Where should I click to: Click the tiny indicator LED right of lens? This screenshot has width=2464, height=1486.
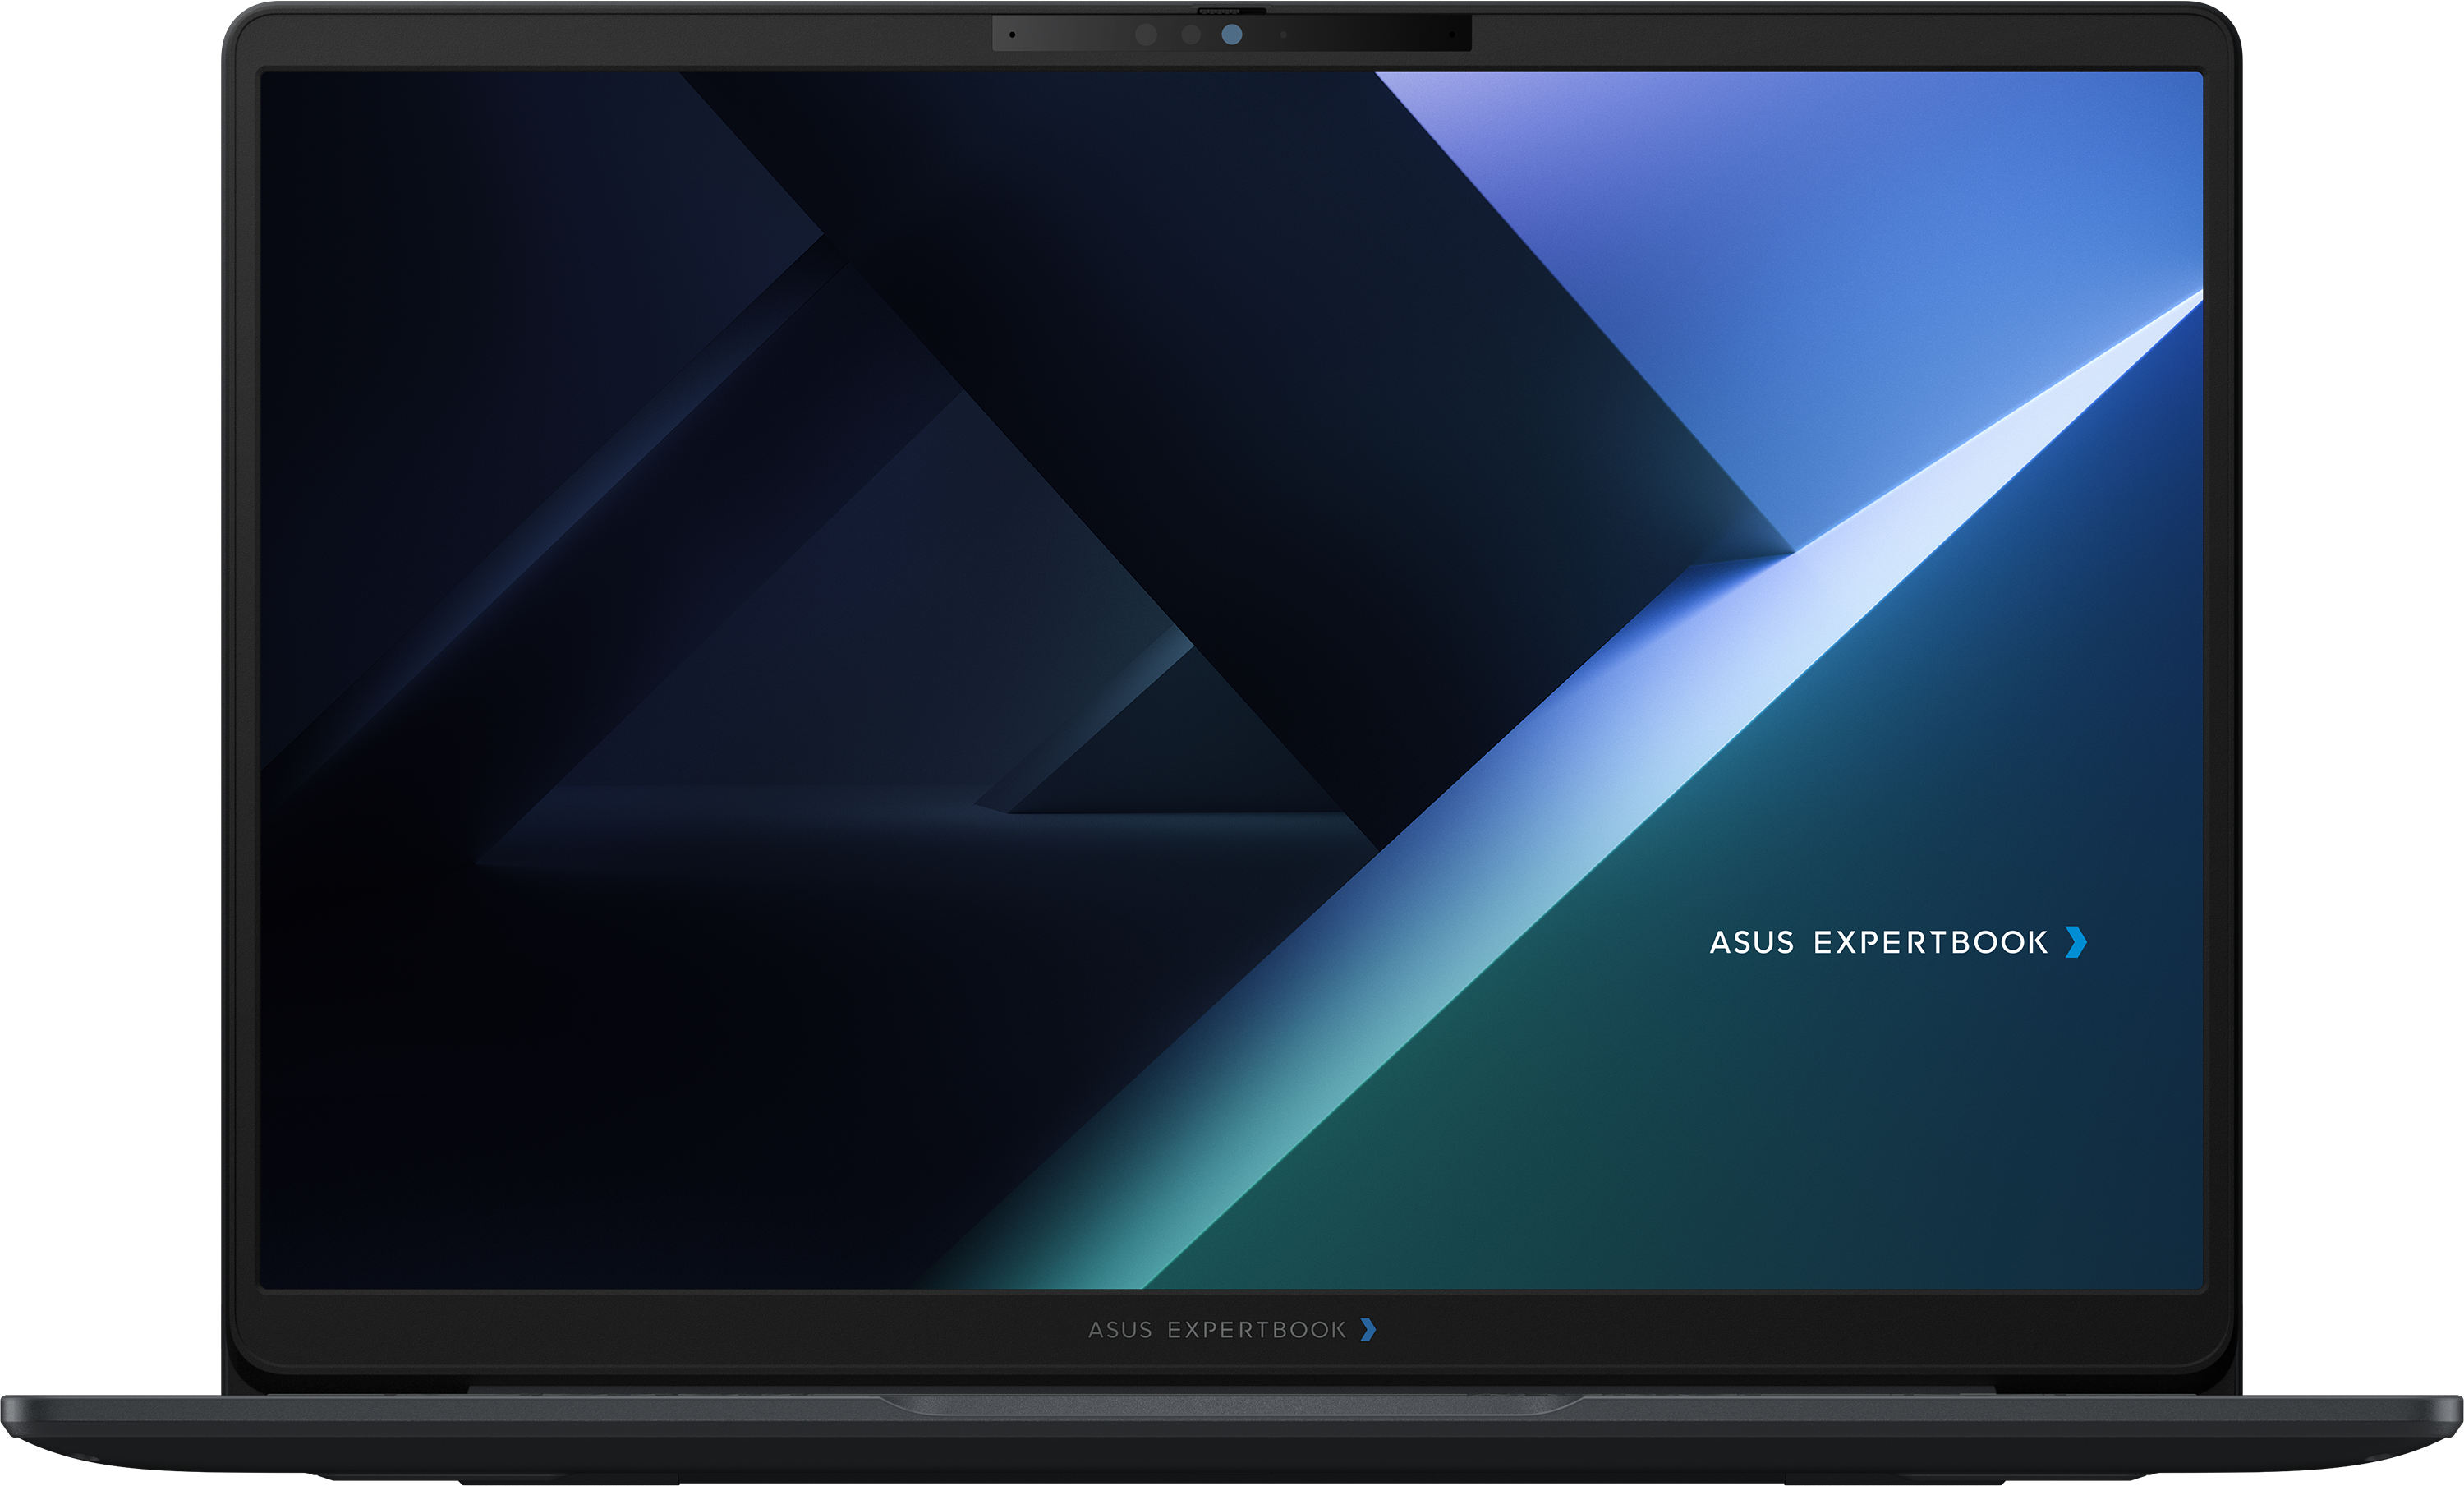1283,35
